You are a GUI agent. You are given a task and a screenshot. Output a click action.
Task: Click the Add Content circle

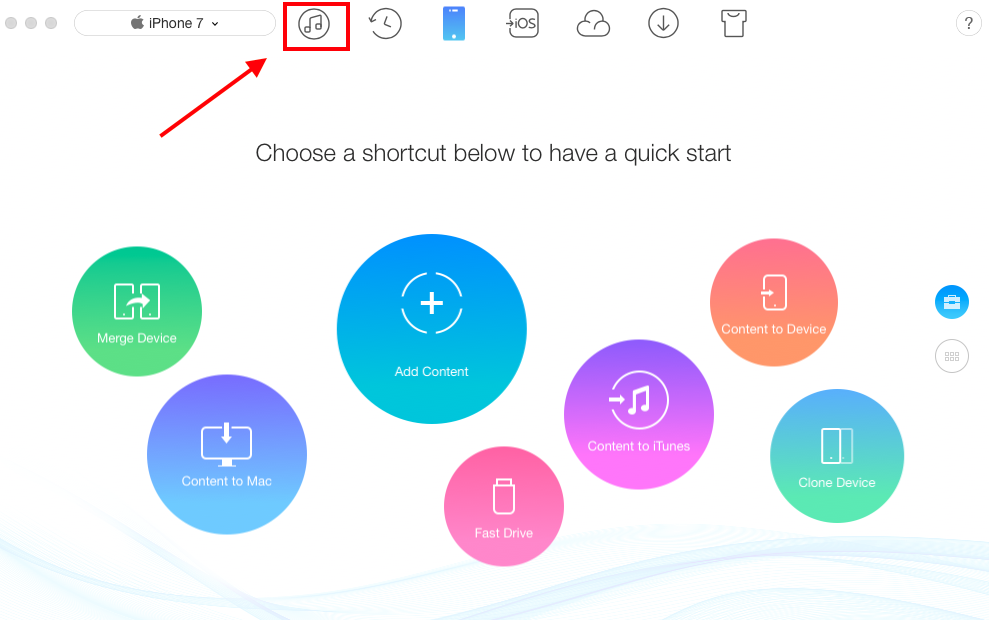click(431, 329)
